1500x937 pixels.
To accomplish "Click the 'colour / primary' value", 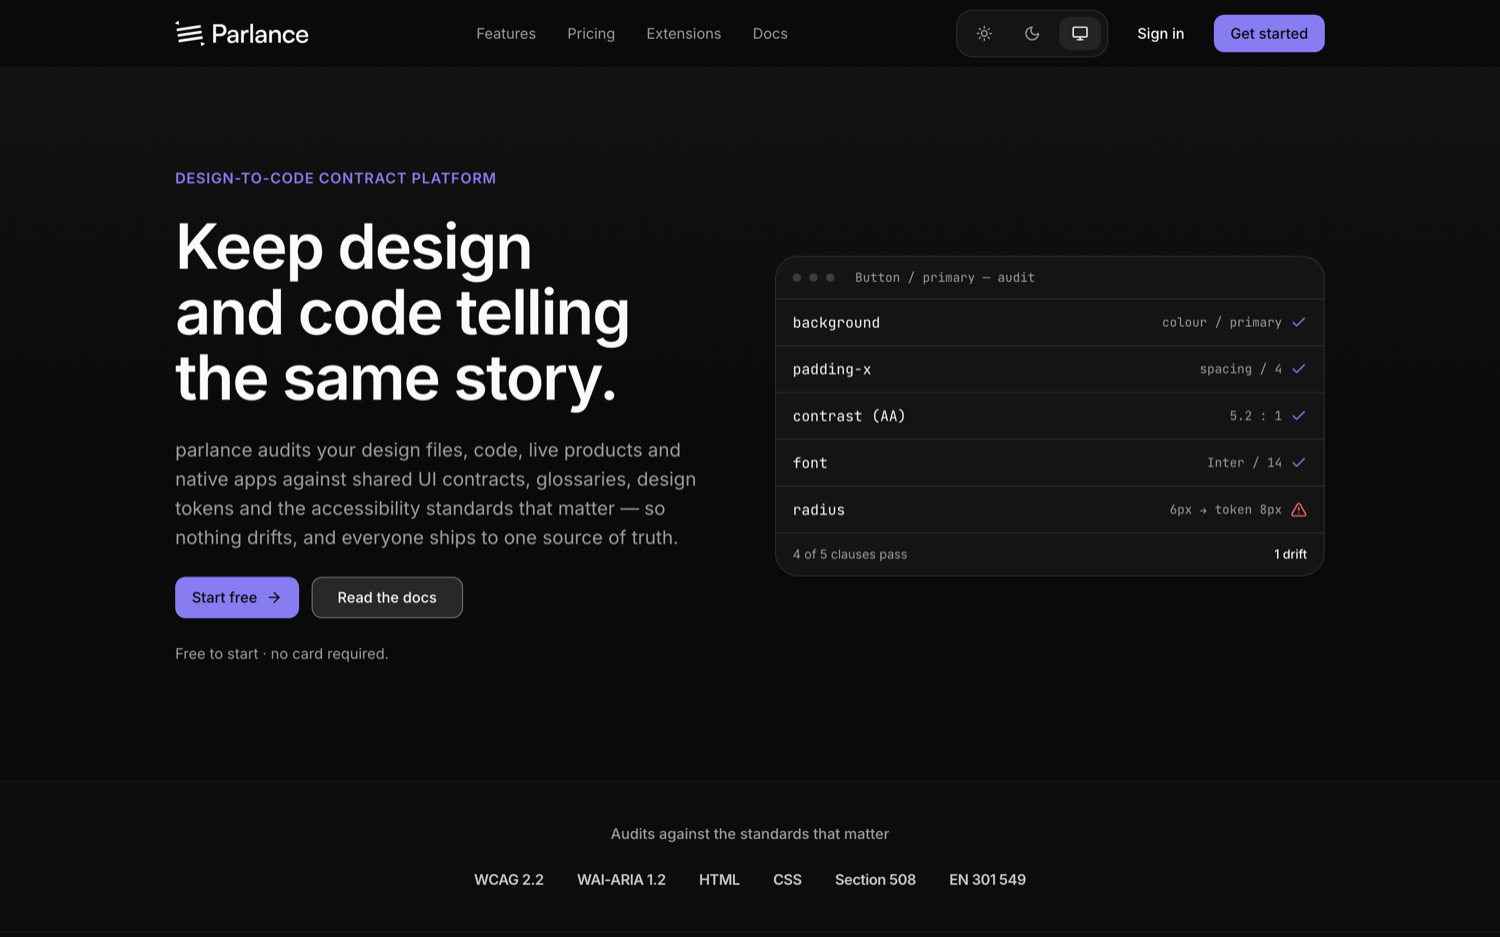I will 1222,322.
